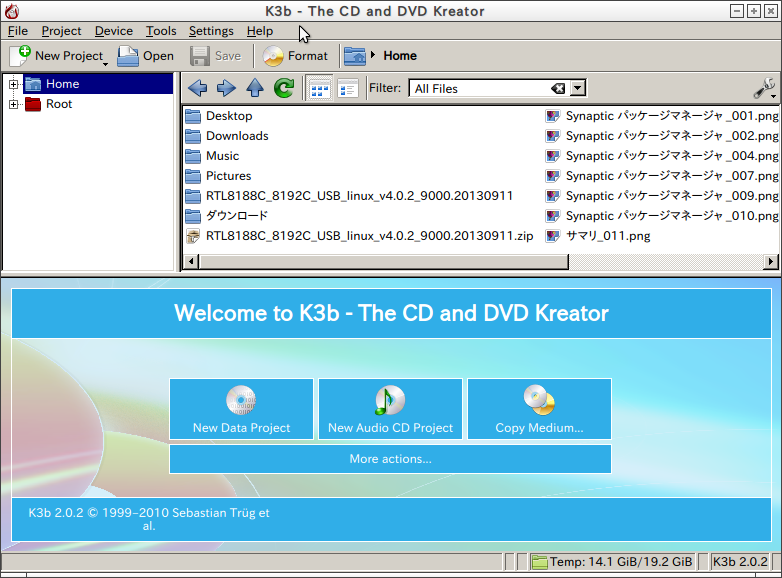The image size is (782, 578).
Task: Reload the file view with green icon
Action: coord(284,88)
